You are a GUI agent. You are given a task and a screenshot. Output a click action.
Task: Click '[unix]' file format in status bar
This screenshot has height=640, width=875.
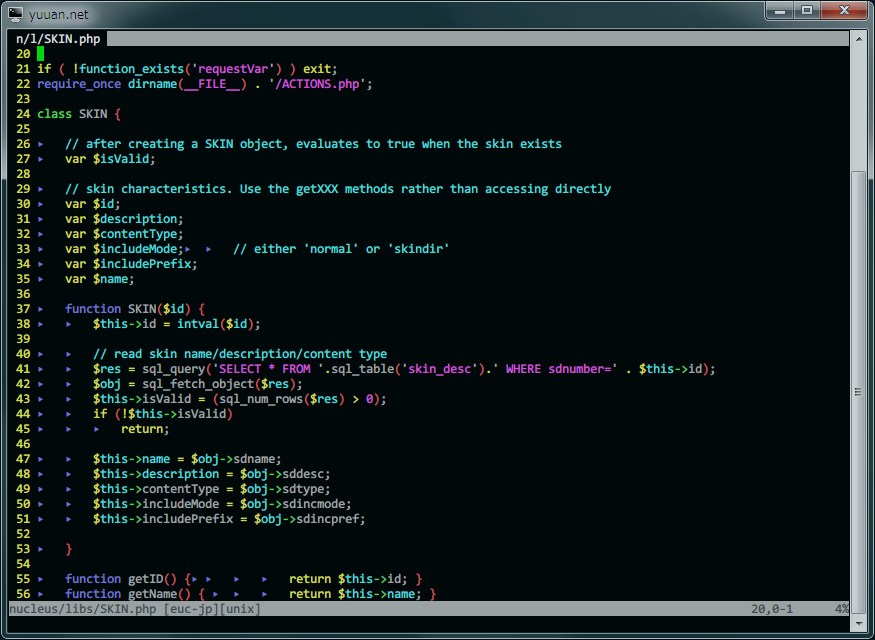[x=240, y=609]
